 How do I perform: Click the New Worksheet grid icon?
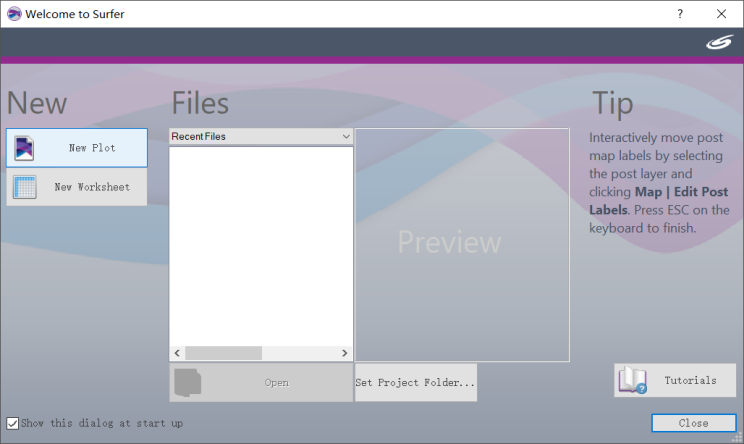click(25, 187)
